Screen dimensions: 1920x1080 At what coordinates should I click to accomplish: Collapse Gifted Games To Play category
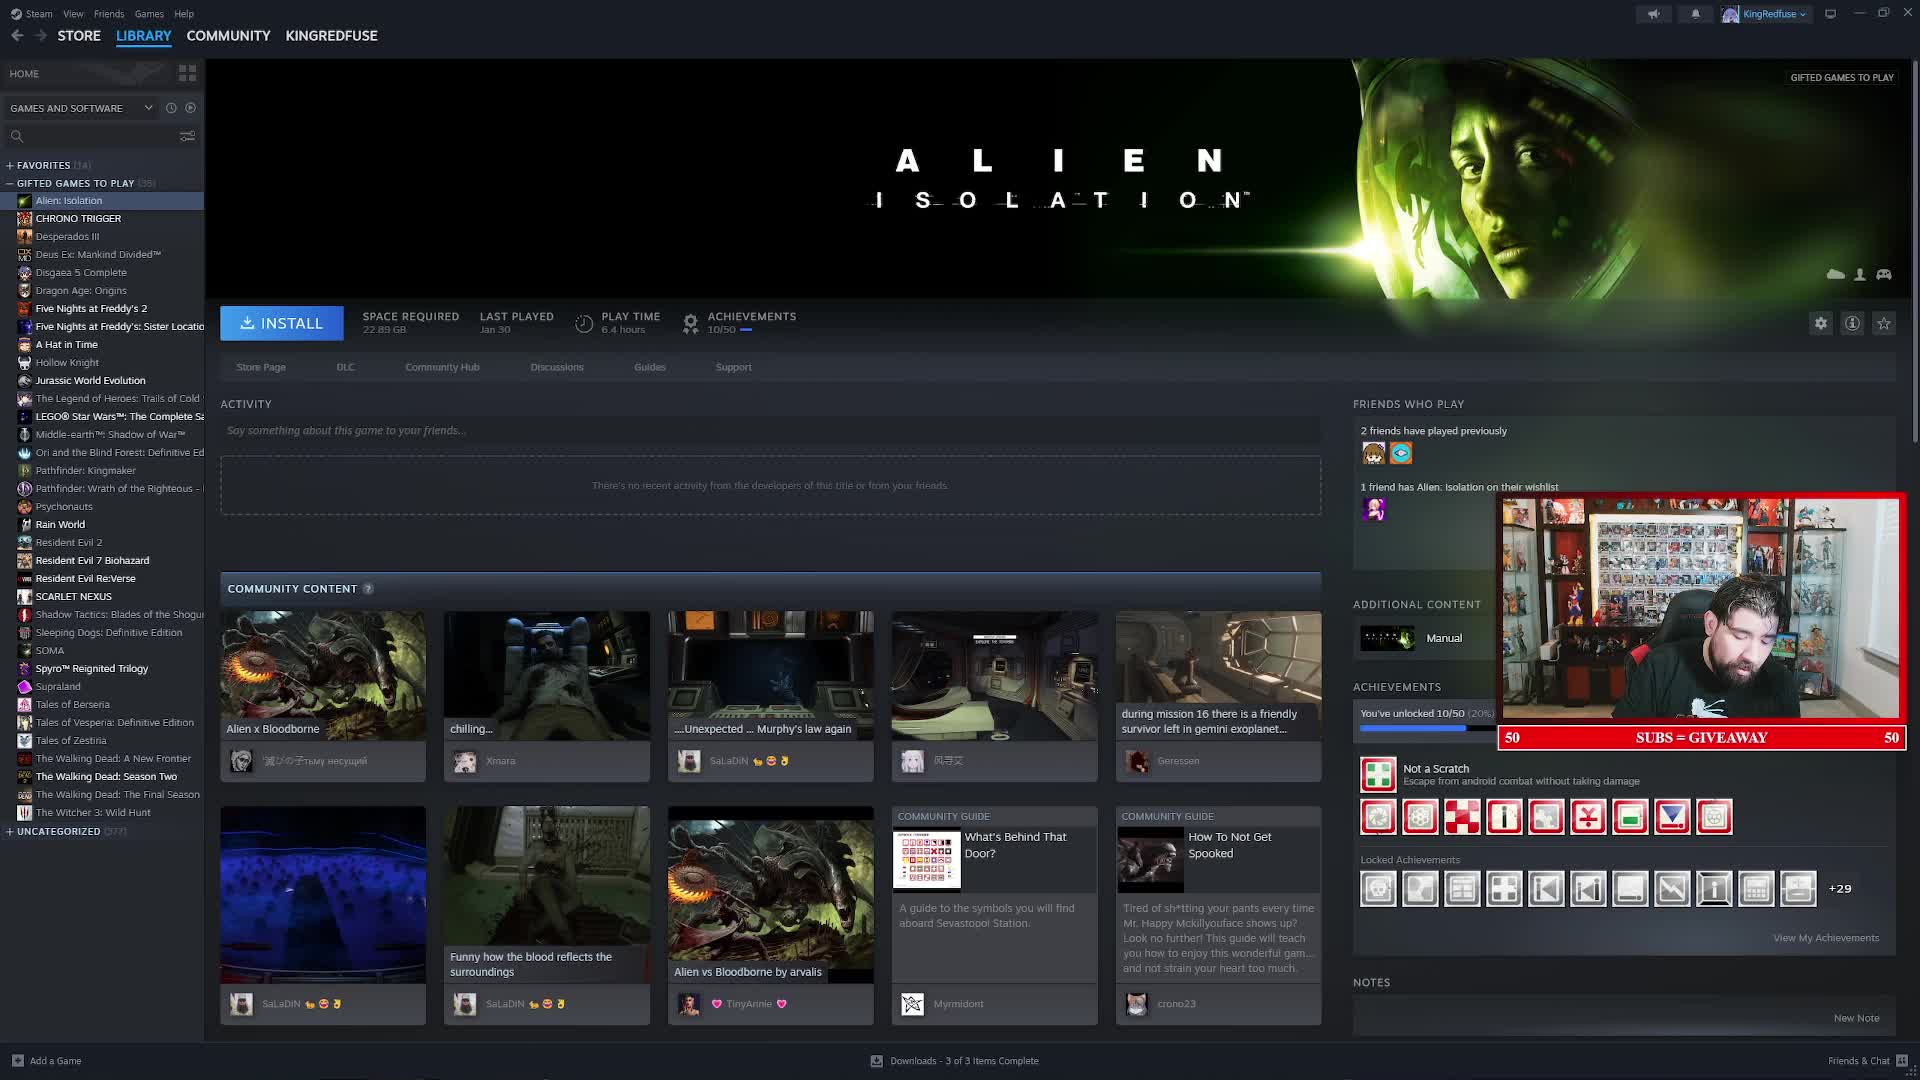tap(9, 183)
